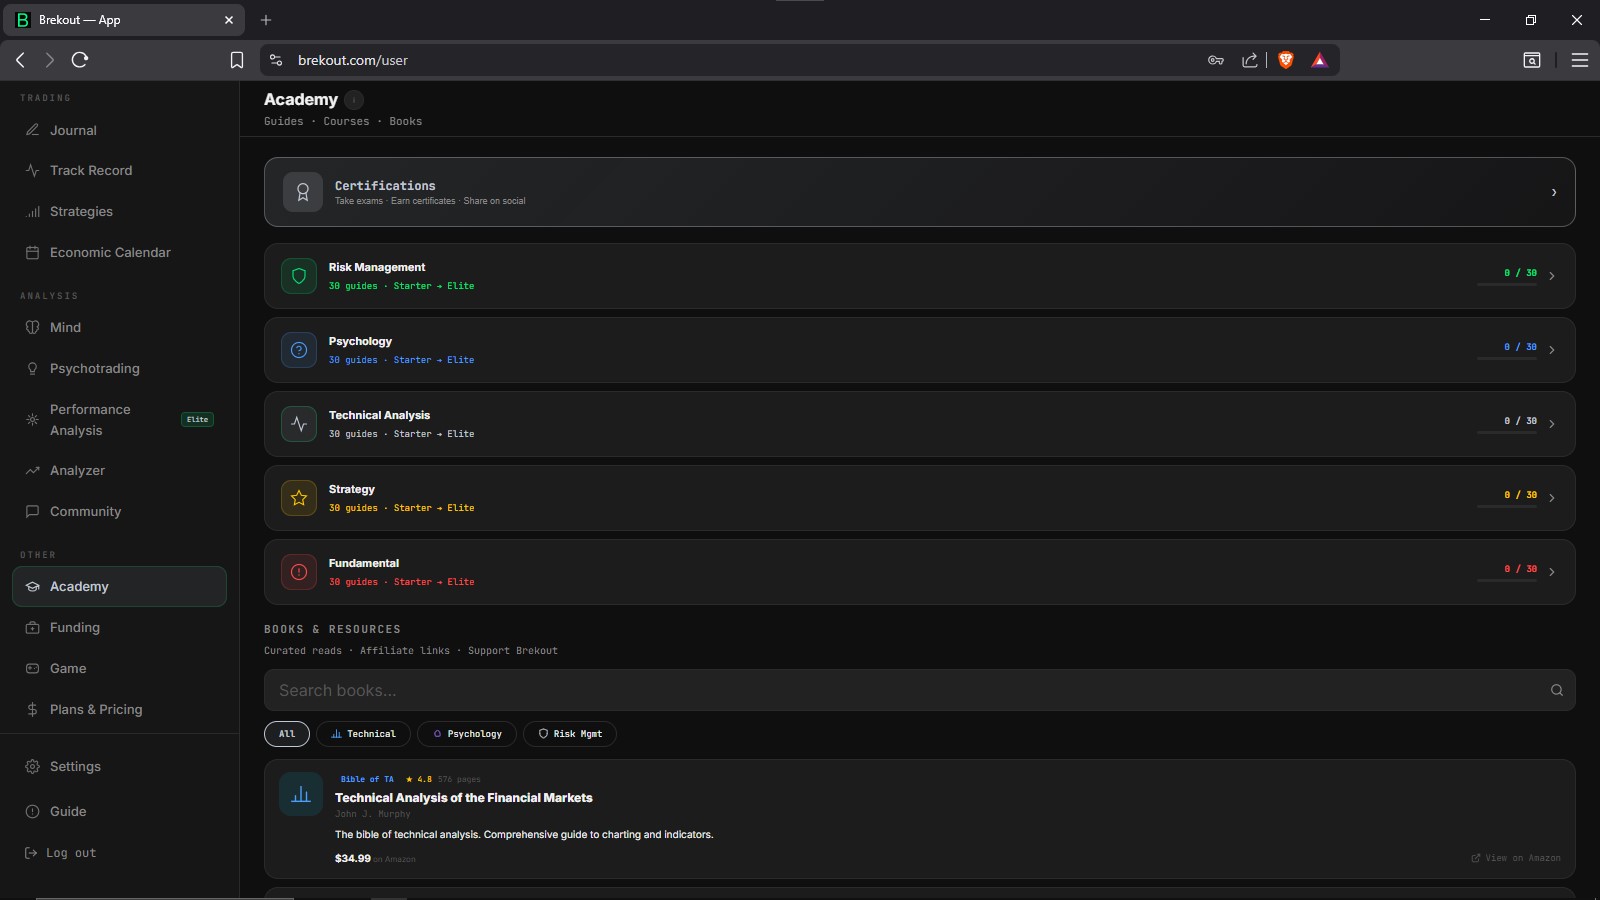Open Plans & Pricing in the sidebar
Image resolution: width=1600 pixels, height=900 pixels.
click(119, 709)
